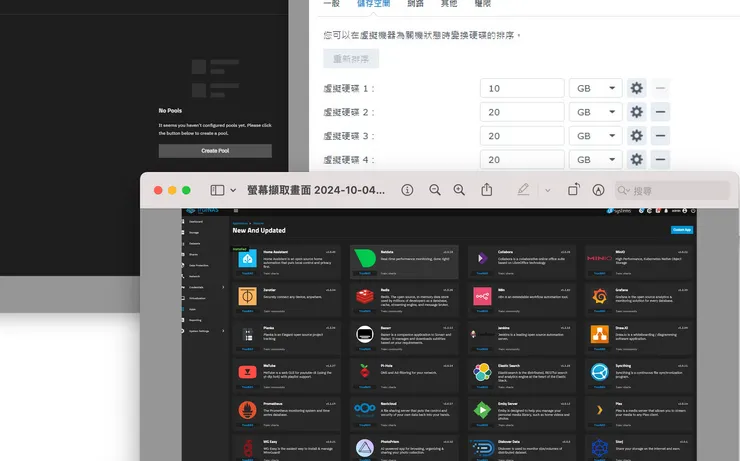Open Data Protection in the TrueNAS sidebar

point(199,265)
